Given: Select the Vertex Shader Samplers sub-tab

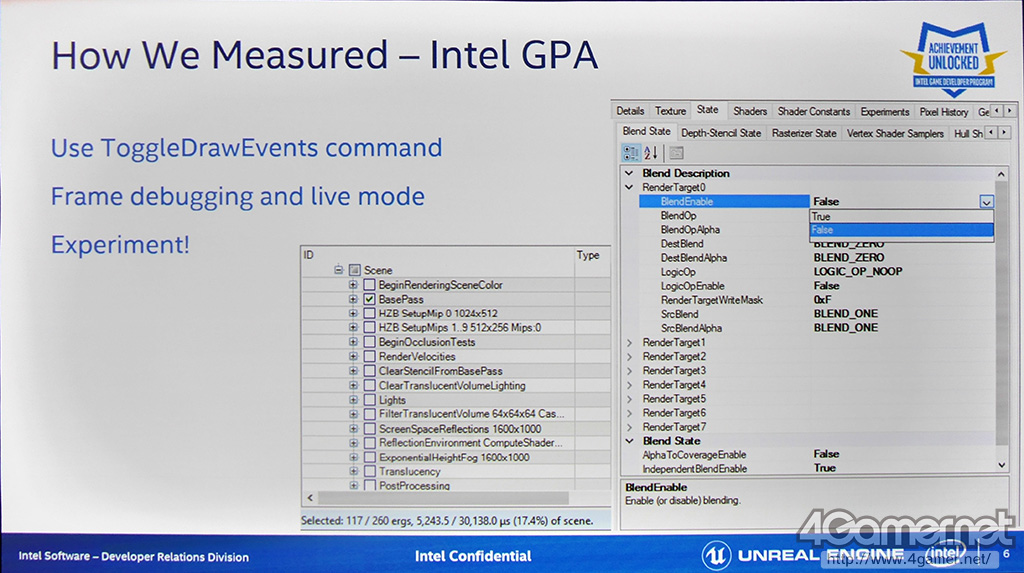Looking at the screenshot, I should pyautogui.click(x=895, y=133).
